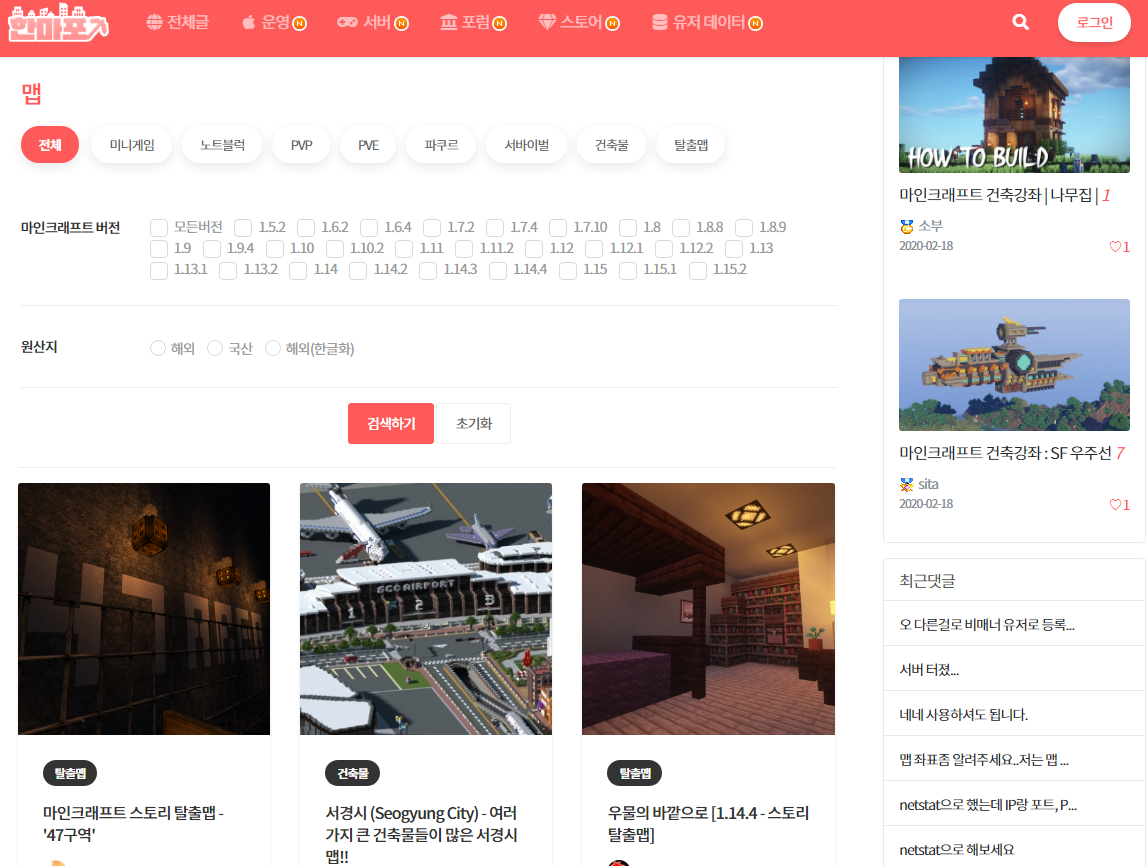Click the badge icon next to sita
The width and height of the screenshot is (1148, 866).
[x=906, y=484]
